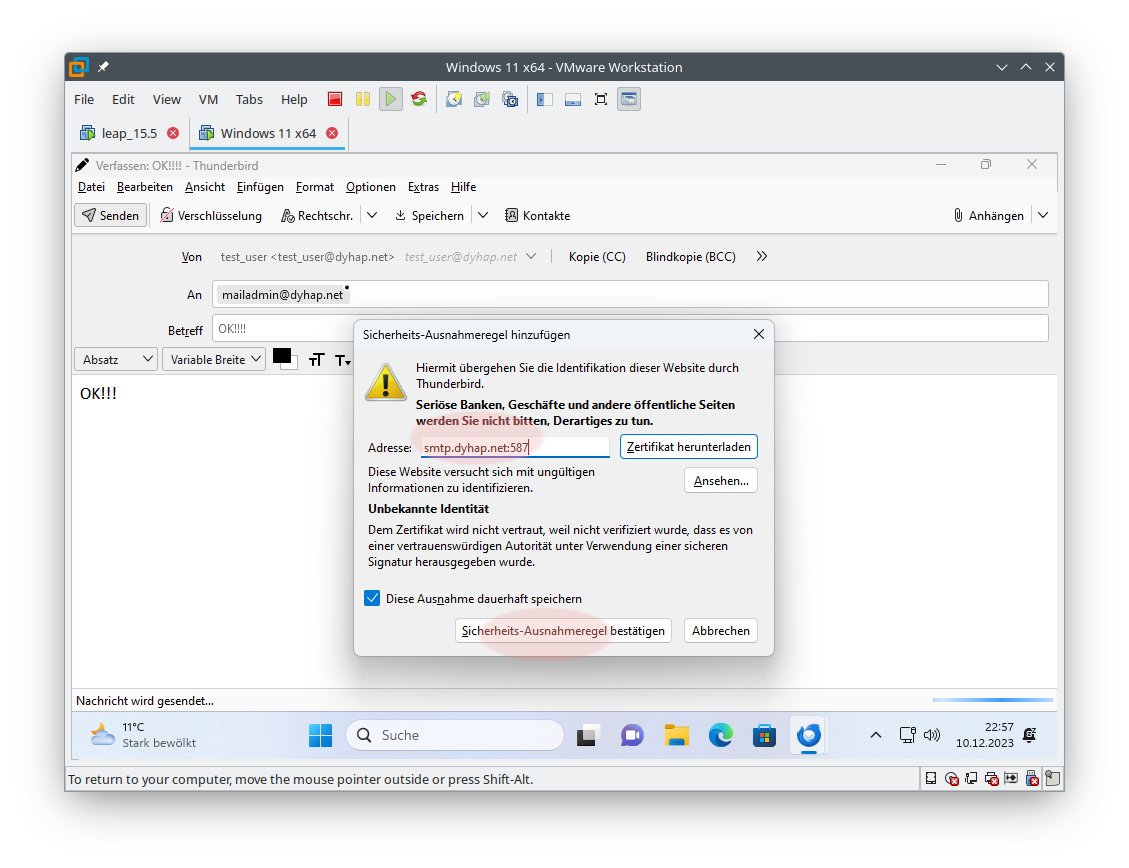1129x868 pixels.
Task: Click 'Zertifikat herunterladen'
Action: coord(688,446)
